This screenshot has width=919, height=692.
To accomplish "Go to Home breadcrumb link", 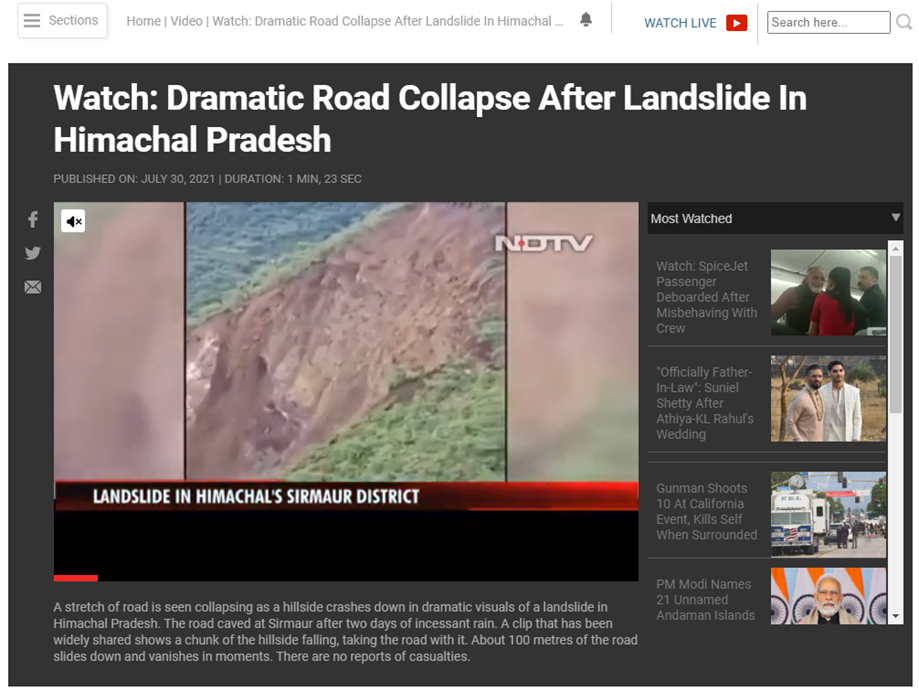I will point(144,21).
